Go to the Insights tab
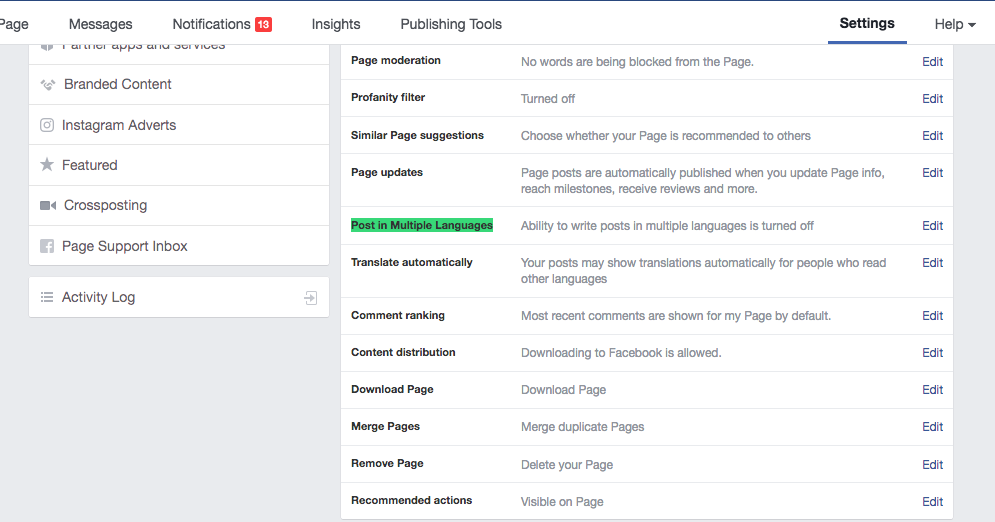995x522 pixels. pos(336,24)
